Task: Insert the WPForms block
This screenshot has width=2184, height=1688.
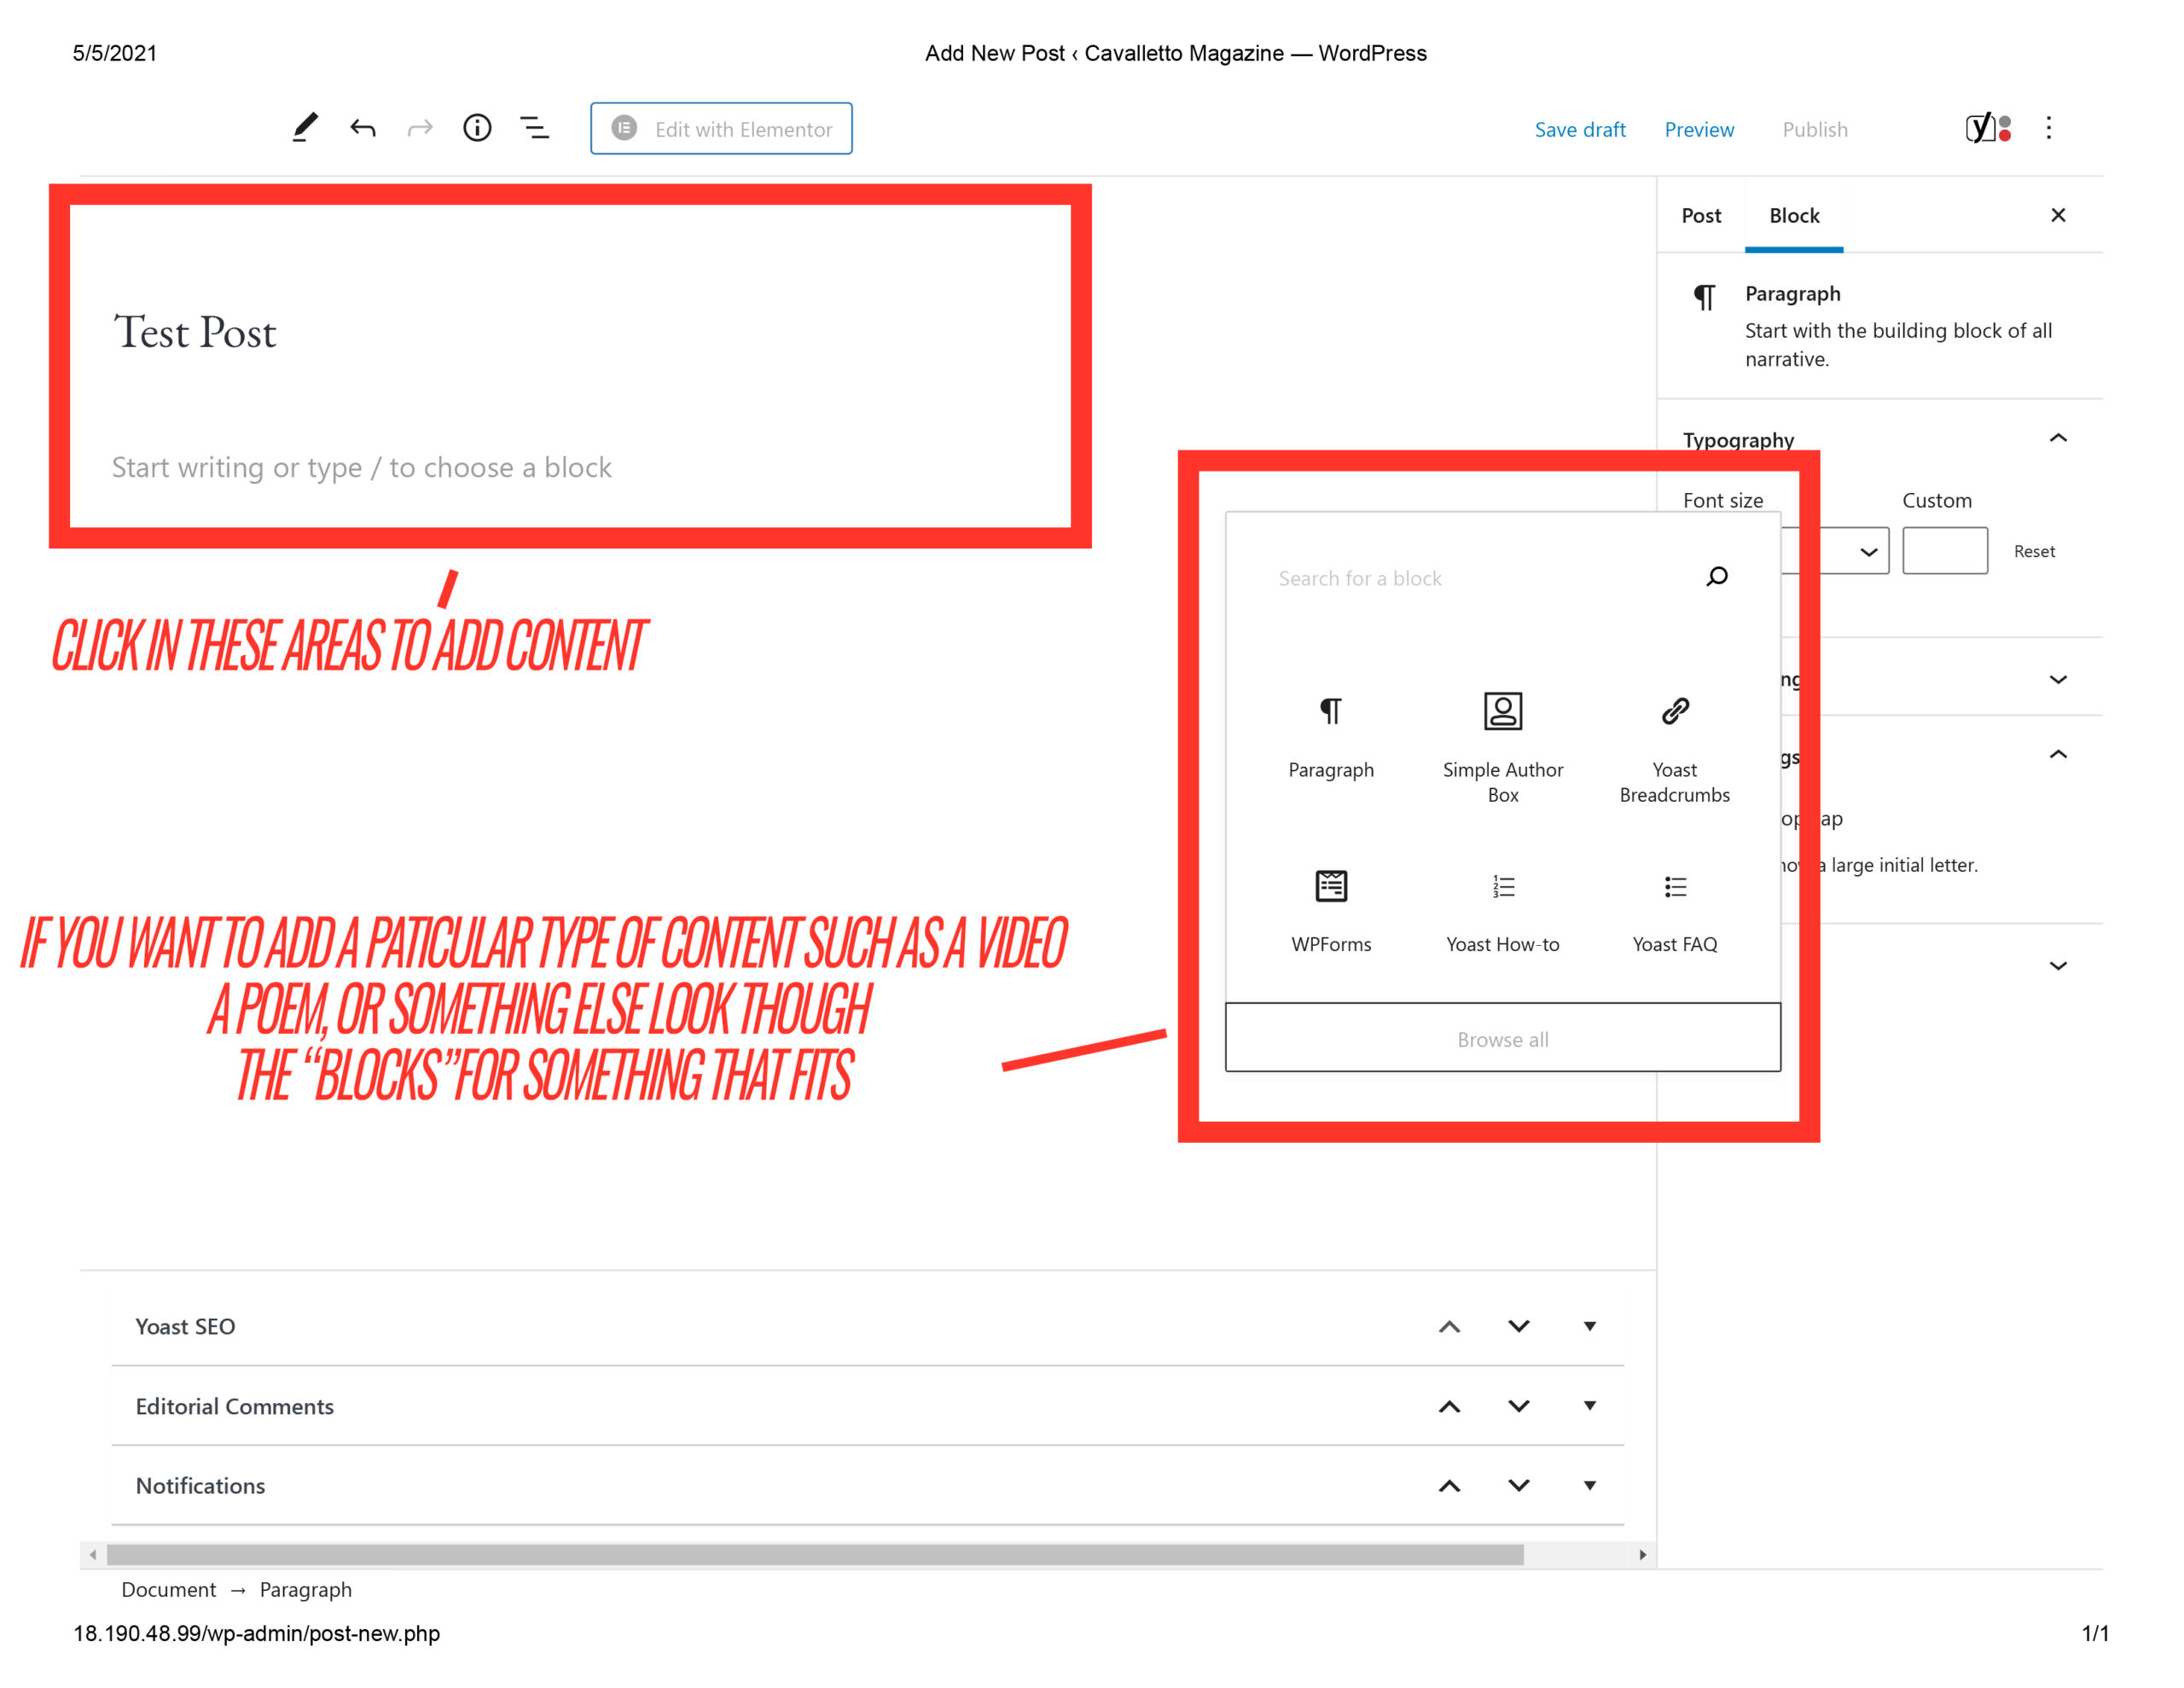Action: [1331, 912]
